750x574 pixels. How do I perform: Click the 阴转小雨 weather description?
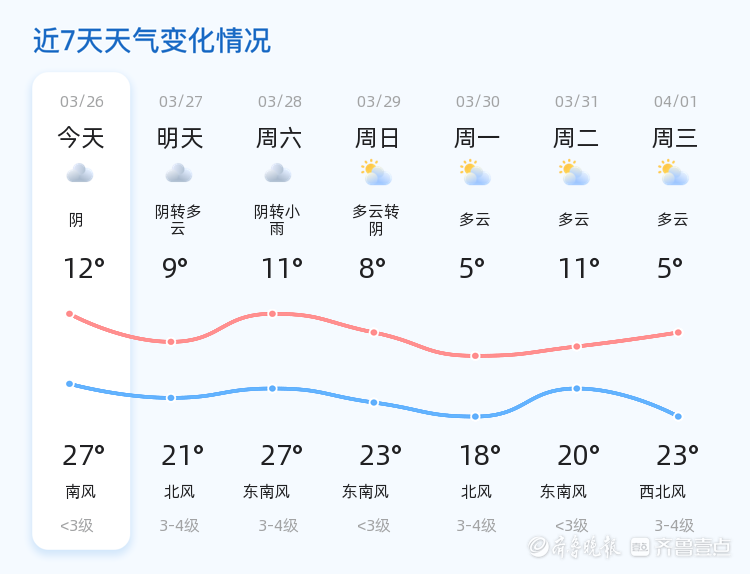click(277, 220)
